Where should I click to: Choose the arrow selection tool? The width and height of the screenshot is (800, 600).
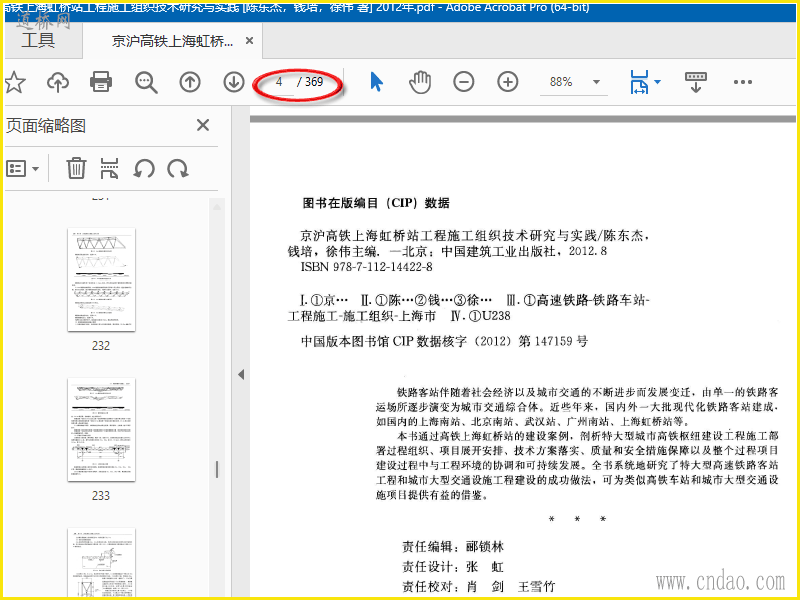pyautogui.click(x=377, y=82)
